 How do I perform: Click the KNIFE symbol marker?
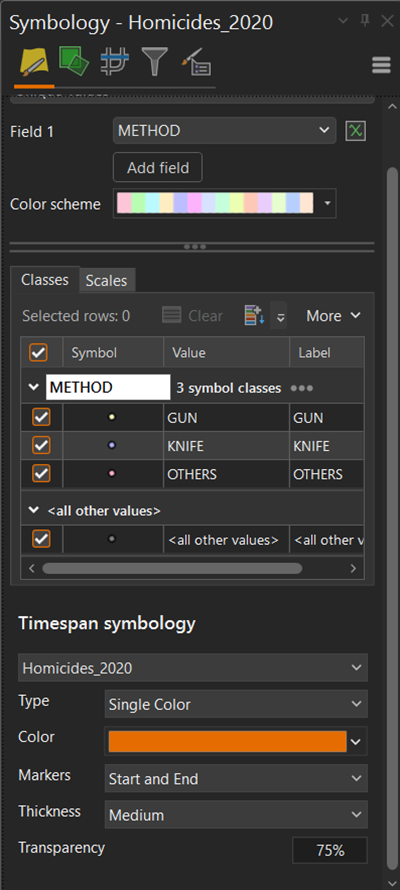point(112,446)
